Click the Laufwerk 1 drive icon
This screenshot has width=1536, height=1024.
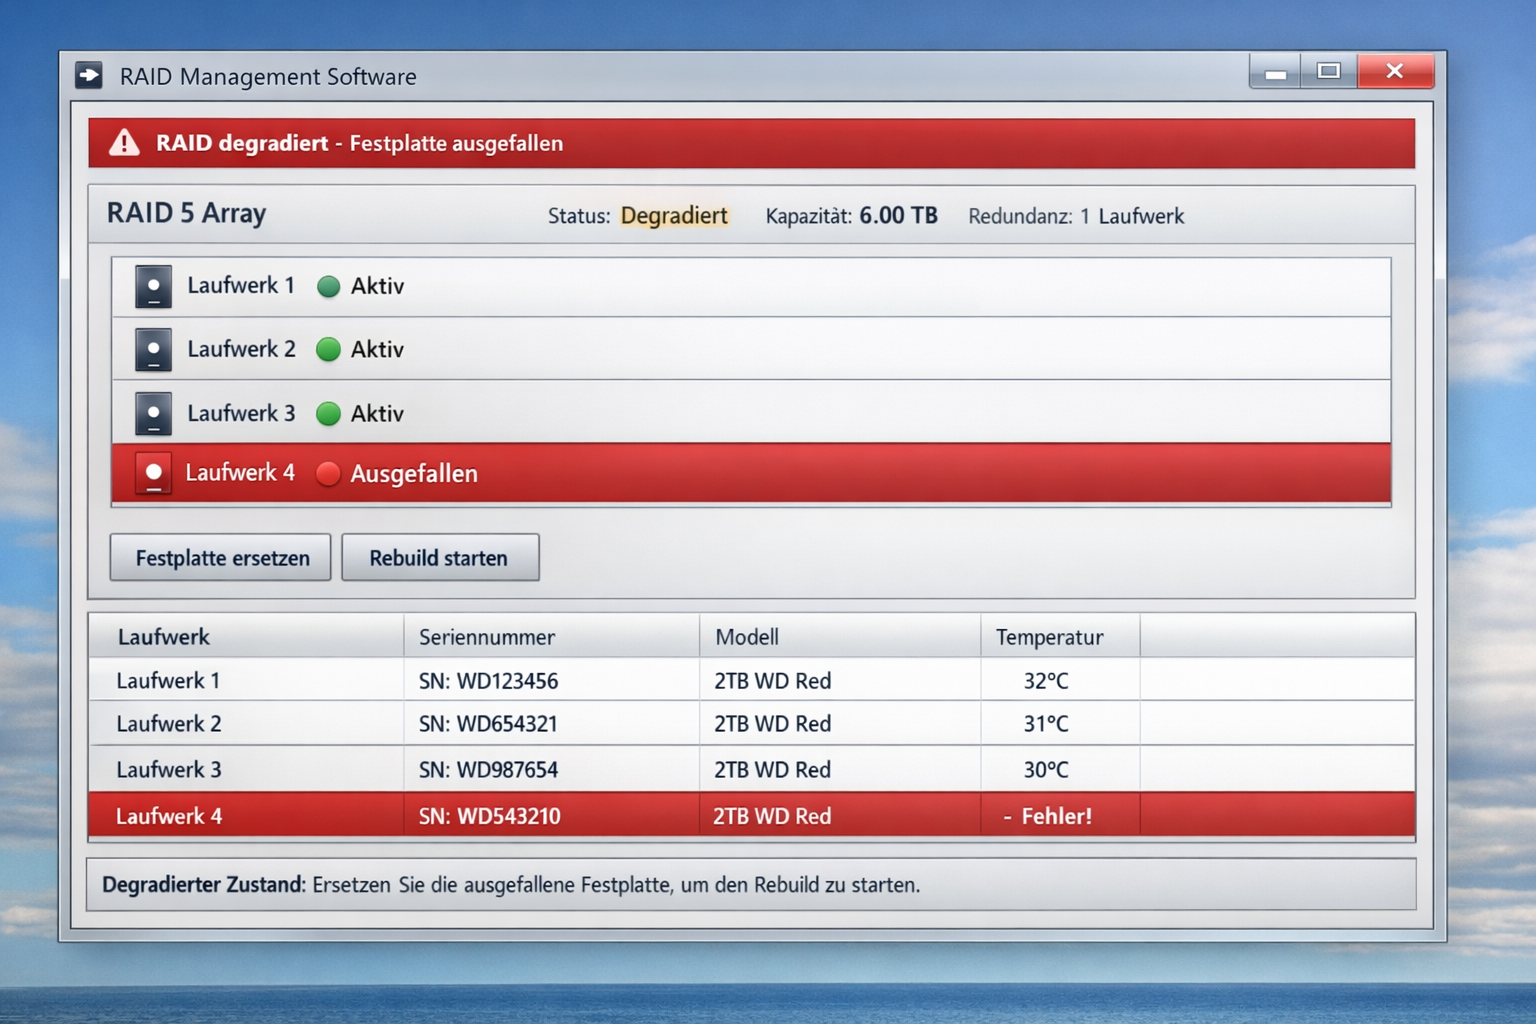click(x=153, y=286)
